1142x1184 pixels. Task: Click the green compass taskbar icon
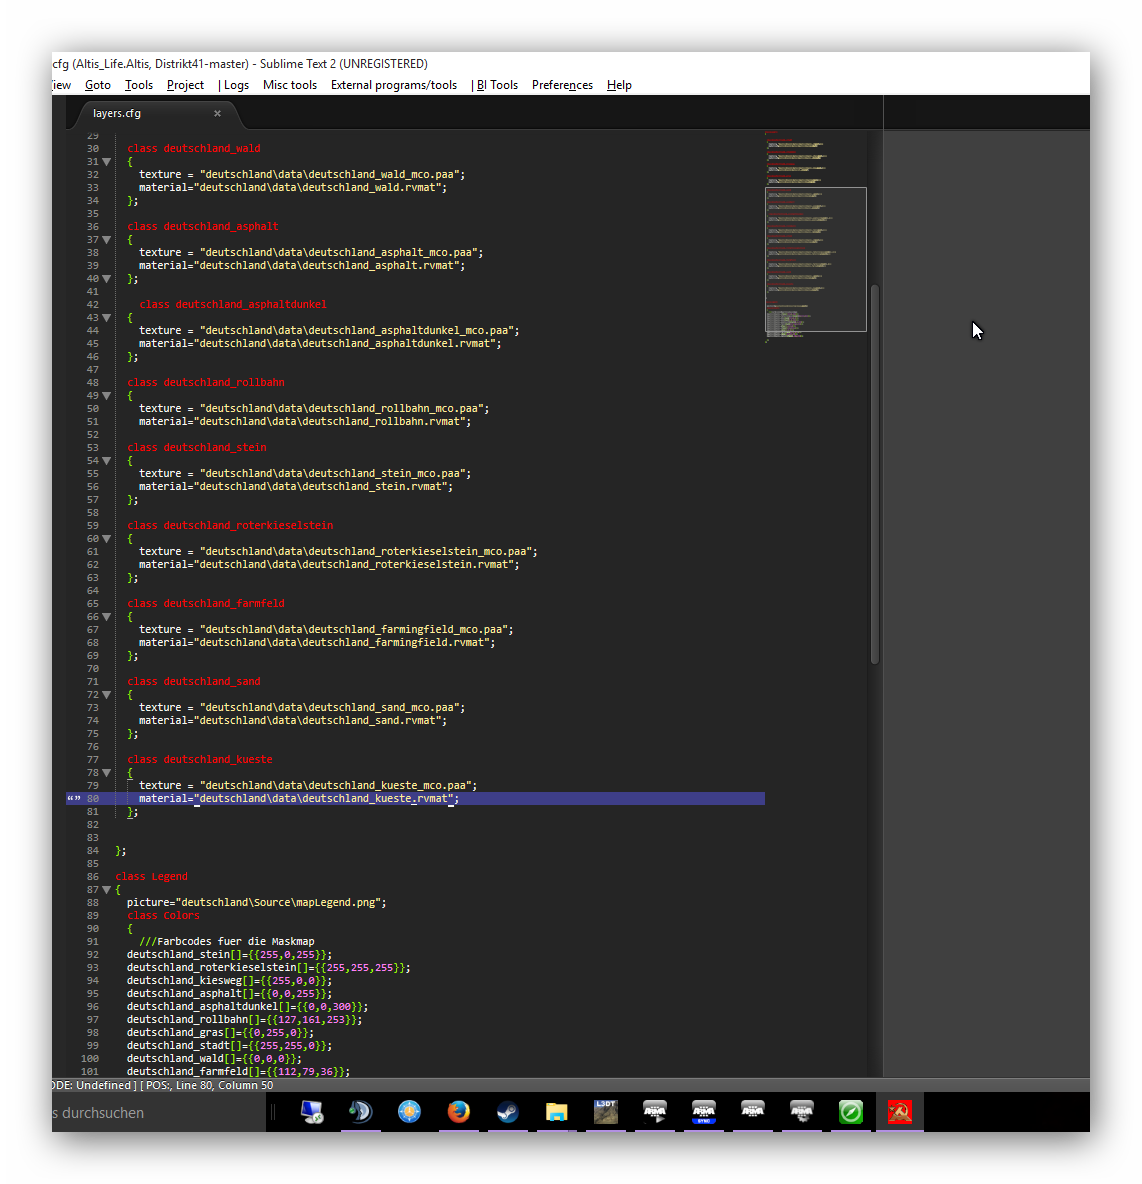tap(851, 1112)
